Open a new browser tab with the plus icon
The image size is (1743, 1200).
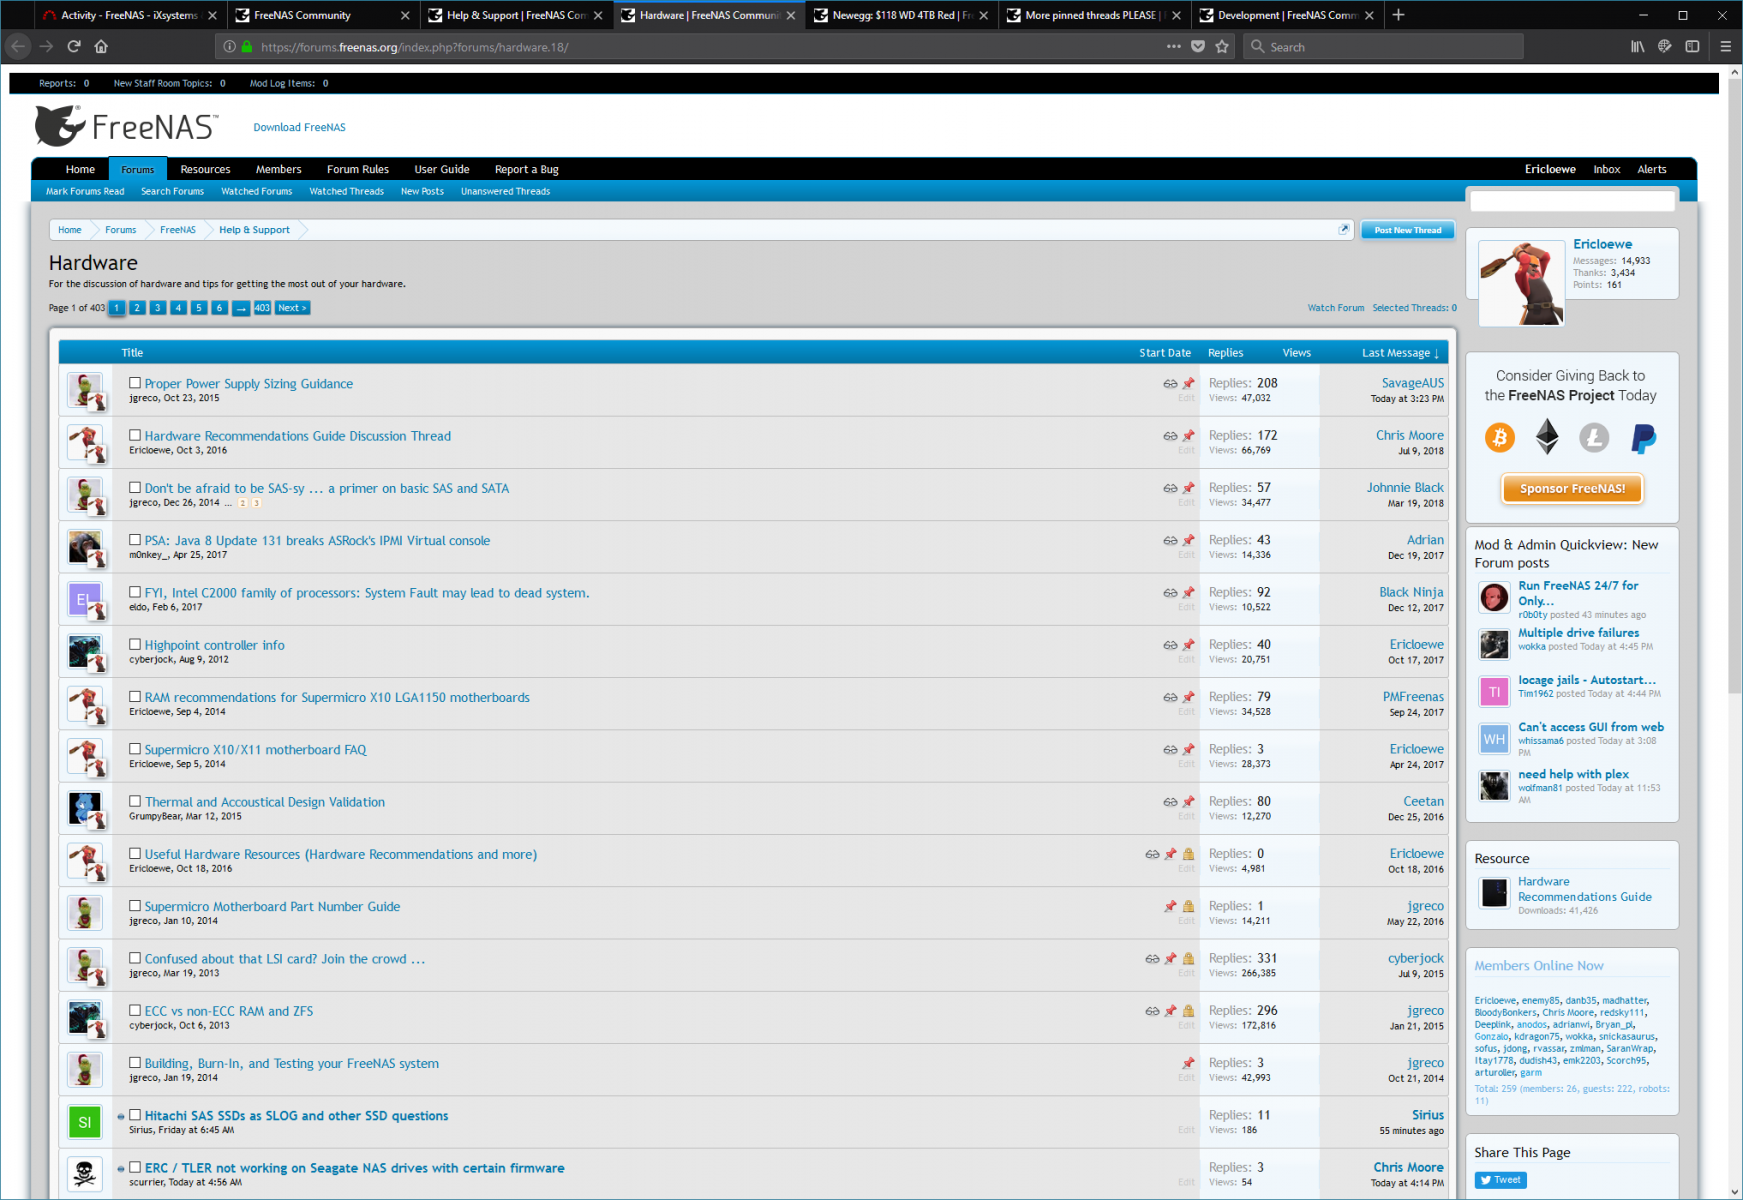point(1398,15)
